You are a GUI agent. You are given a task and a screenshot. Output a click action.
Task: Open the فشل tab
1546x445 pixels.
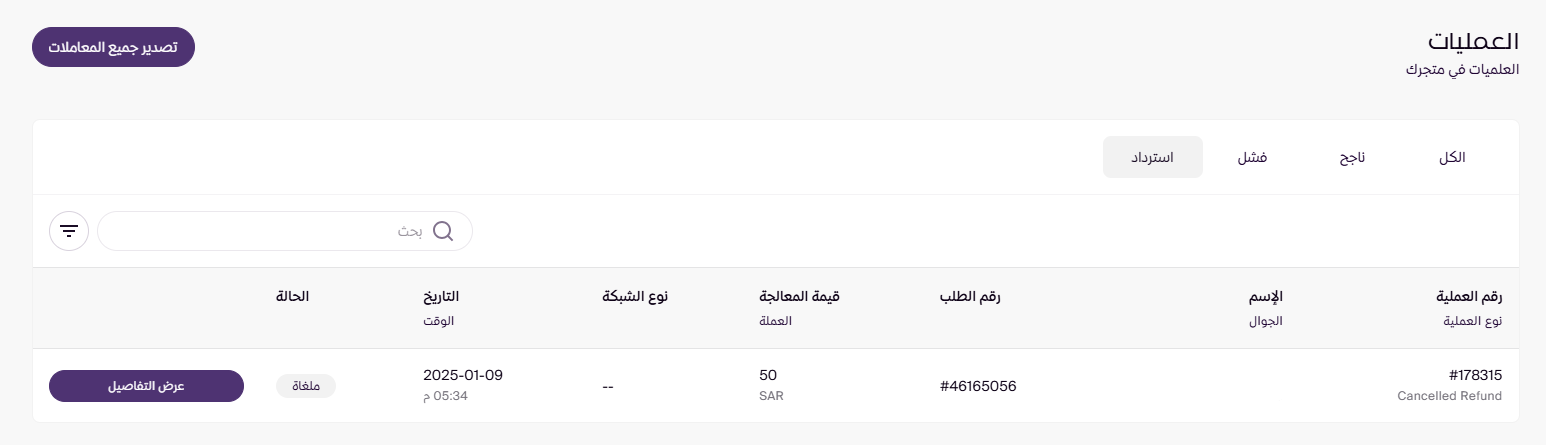pos(1253,158)
